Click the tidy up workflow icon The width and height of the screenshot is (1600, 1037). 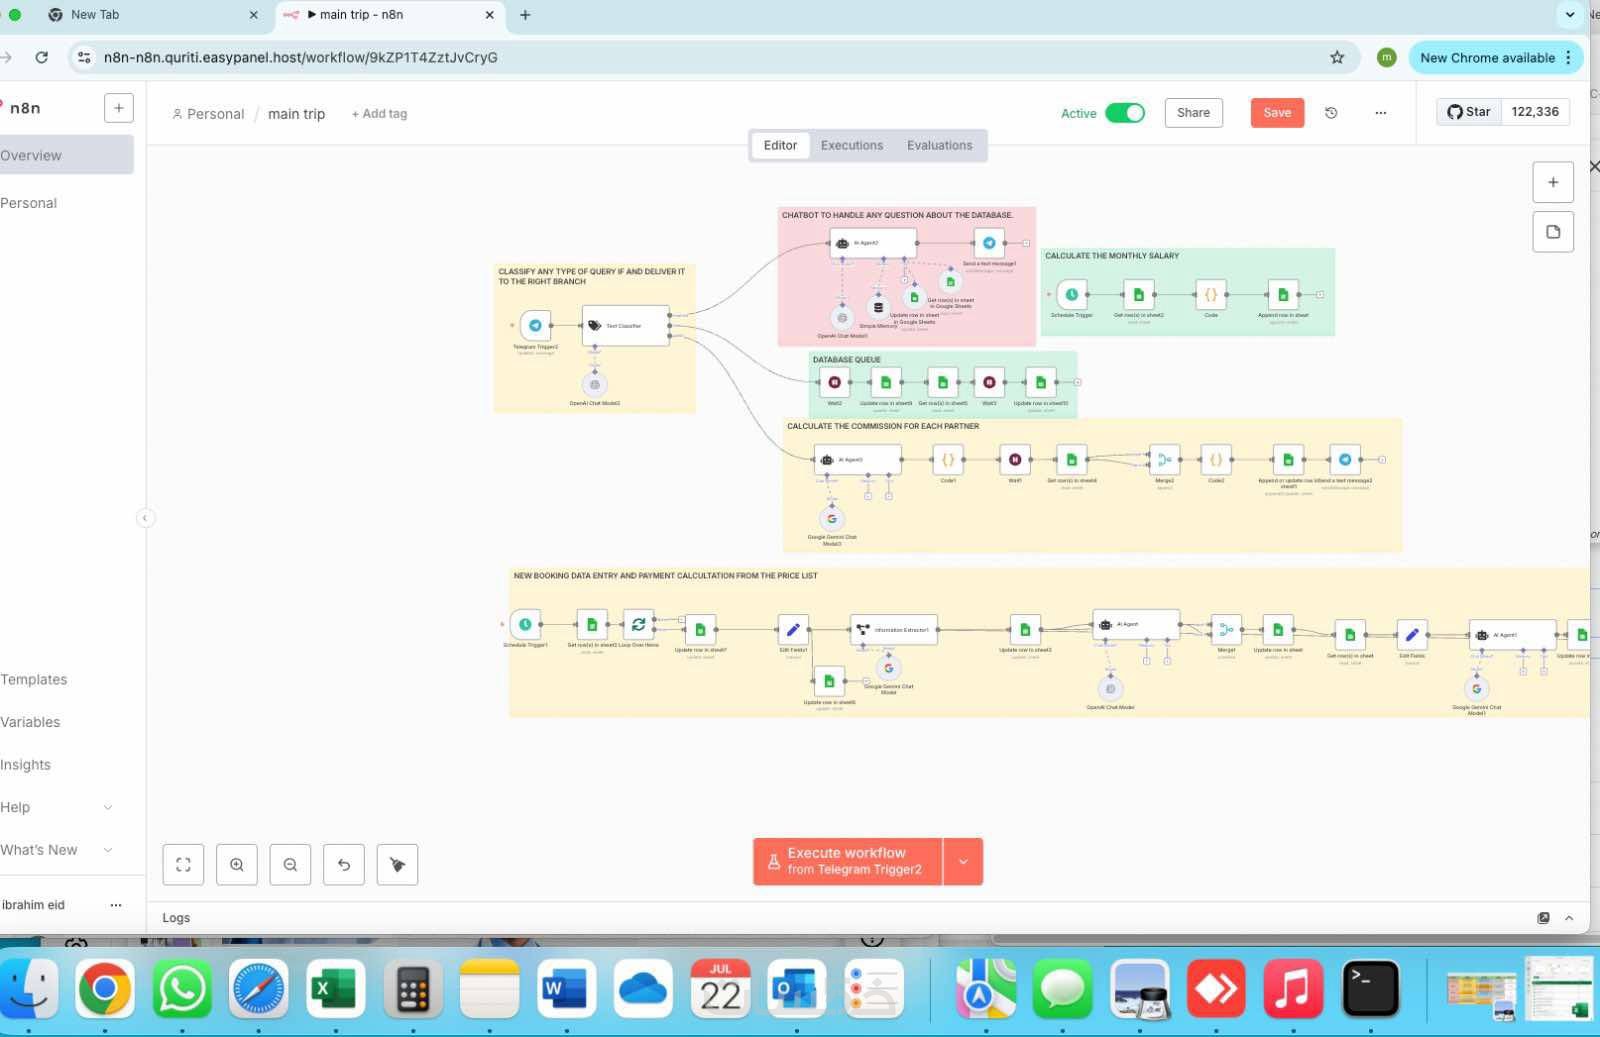(x=397, y=865)
